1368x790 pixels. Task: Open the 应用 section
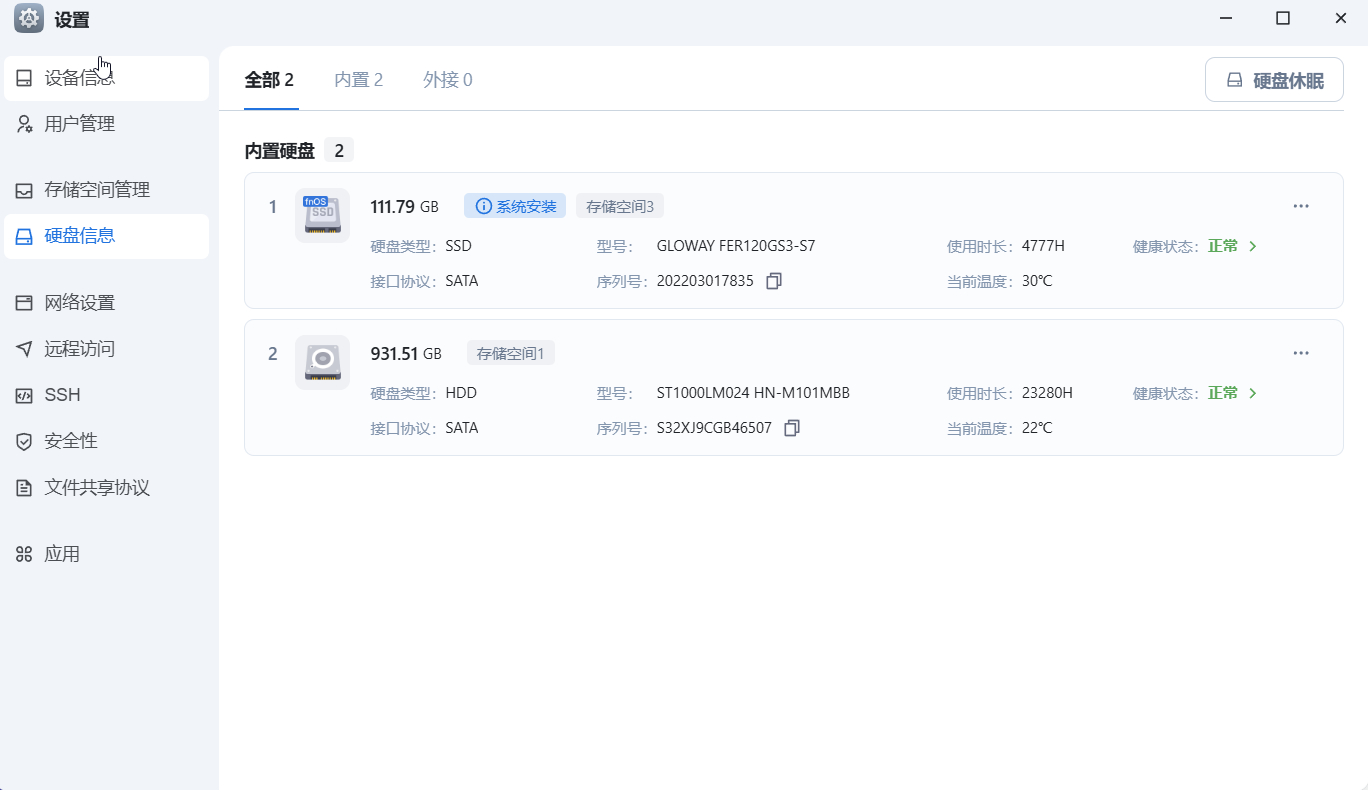106,554
